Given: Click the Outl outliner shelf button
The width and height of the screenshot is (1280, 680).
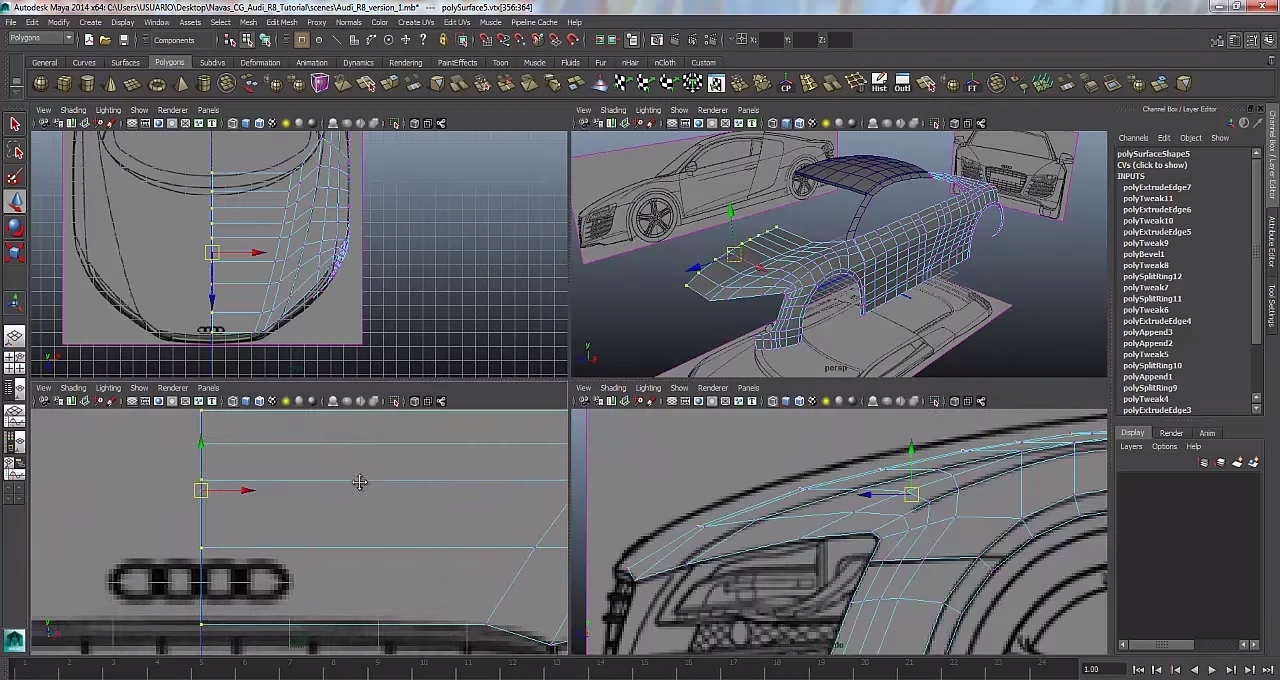Looking at the screenshot, I should click(902, 83).
